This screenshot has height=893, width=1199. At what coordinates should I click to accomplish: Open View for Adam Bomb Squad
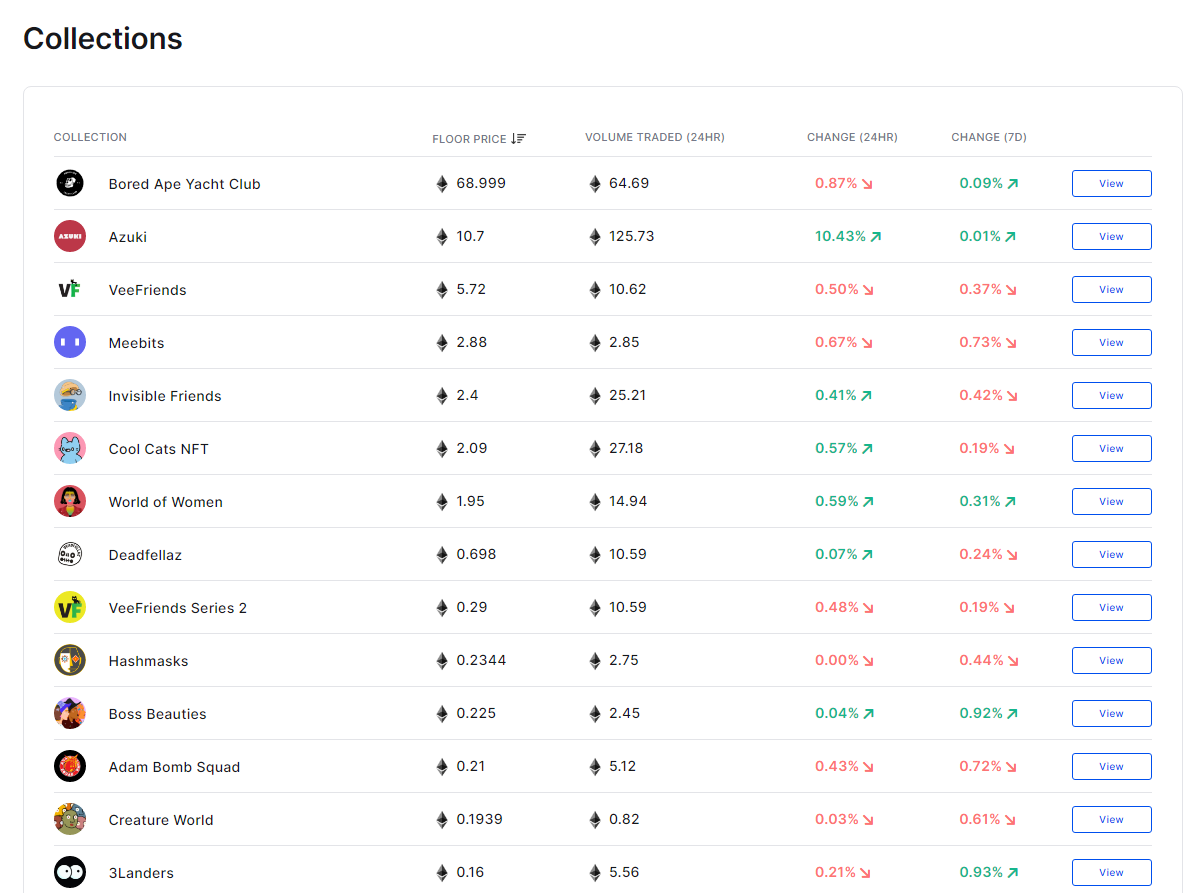1112,766
